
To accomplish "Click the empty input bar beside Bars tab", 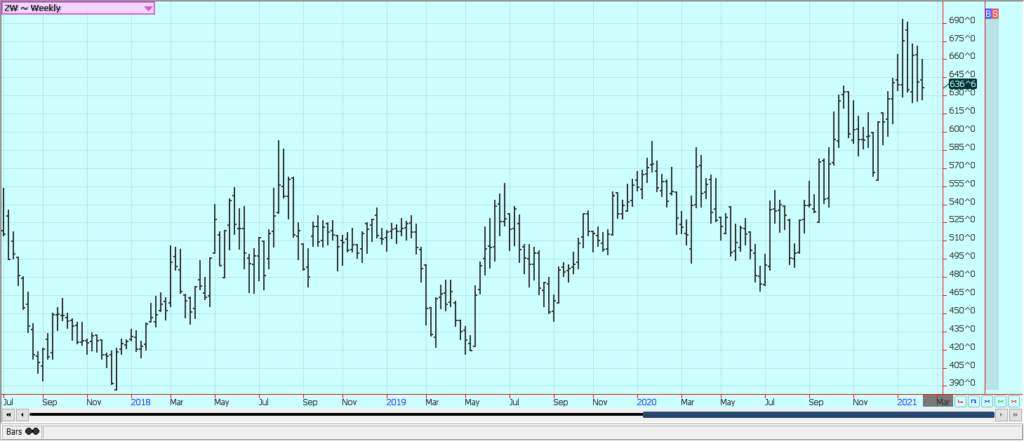I will tap(532, 432).
